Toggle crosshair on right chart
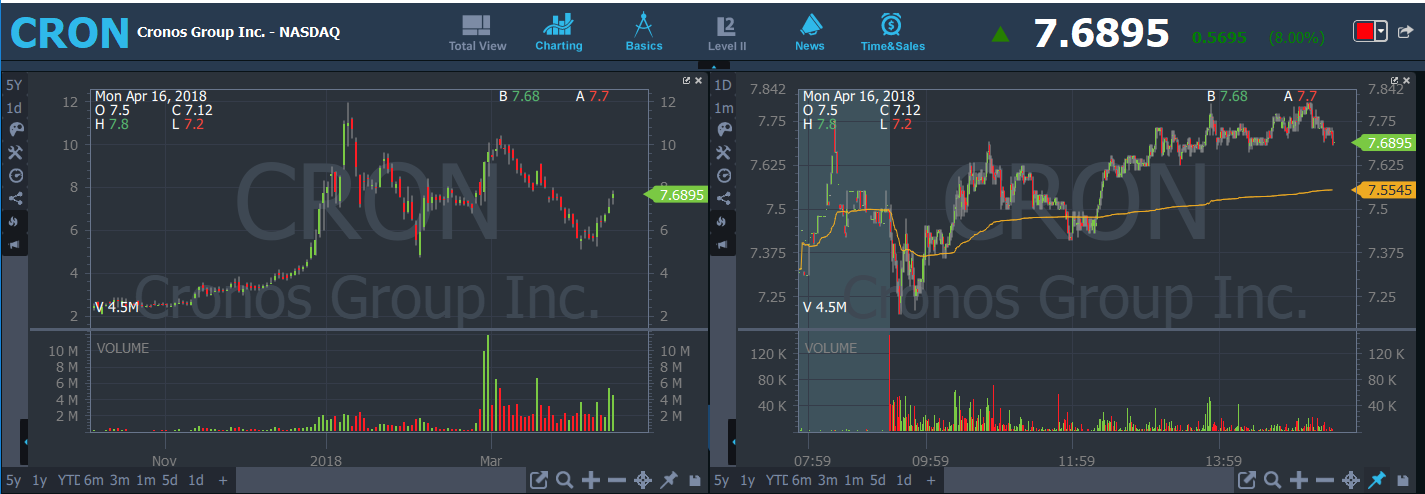This screenshot has height=494, width=1425. click(1352, 480)
